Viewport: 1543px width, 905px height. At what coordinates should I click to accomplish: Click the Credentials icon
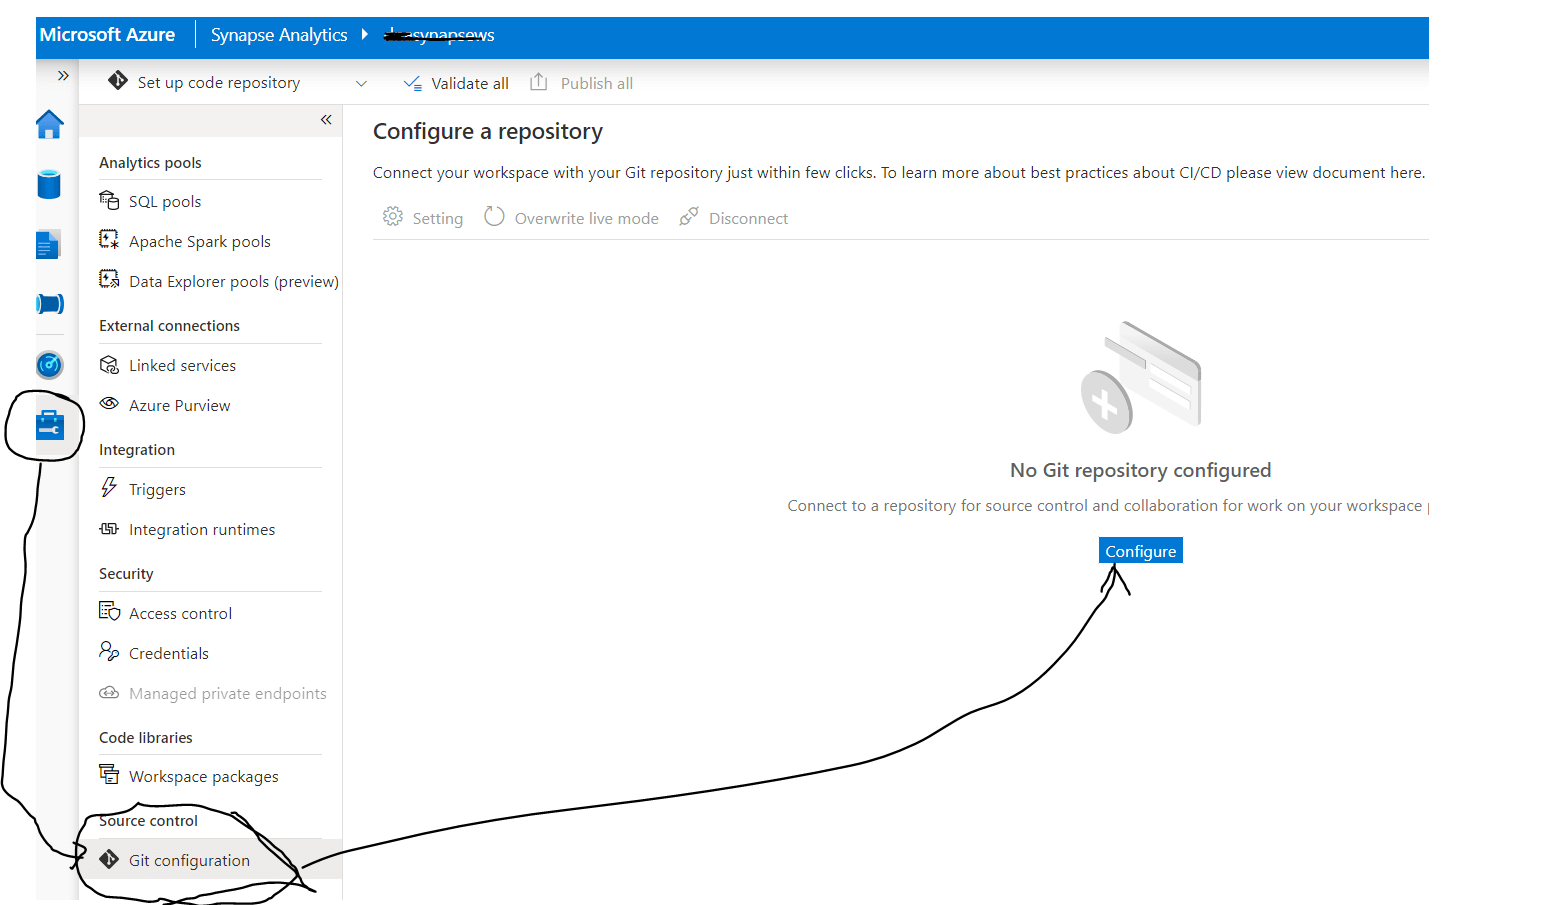coord(109,651)
